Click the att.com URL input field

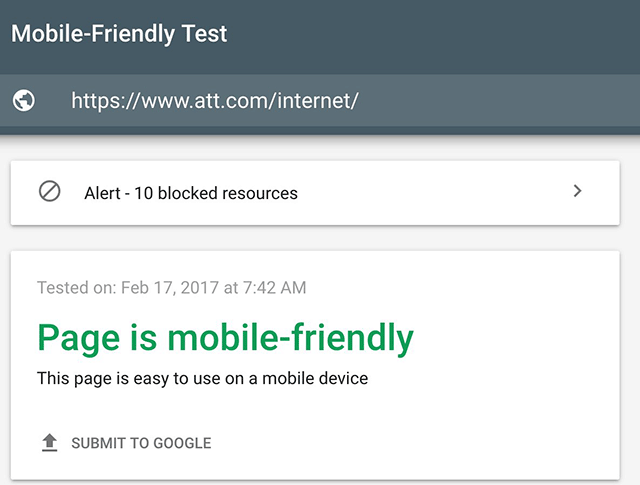pos(214,100)
